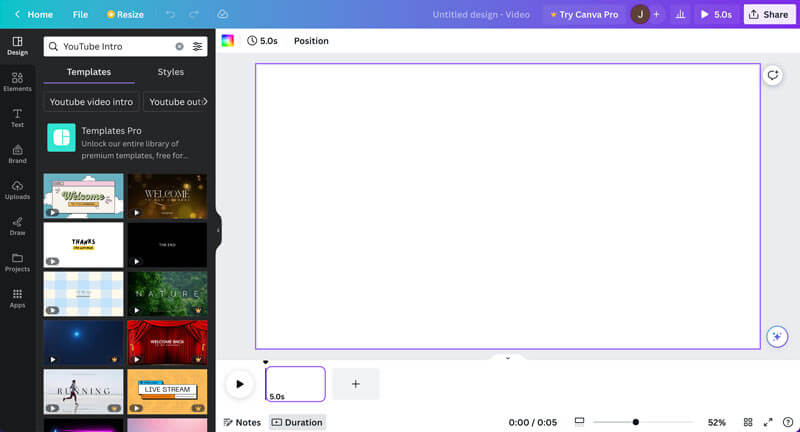The height and width of the screenshot is (432, 800).
Task: Click the blank video canvas page
Action: 508,206
